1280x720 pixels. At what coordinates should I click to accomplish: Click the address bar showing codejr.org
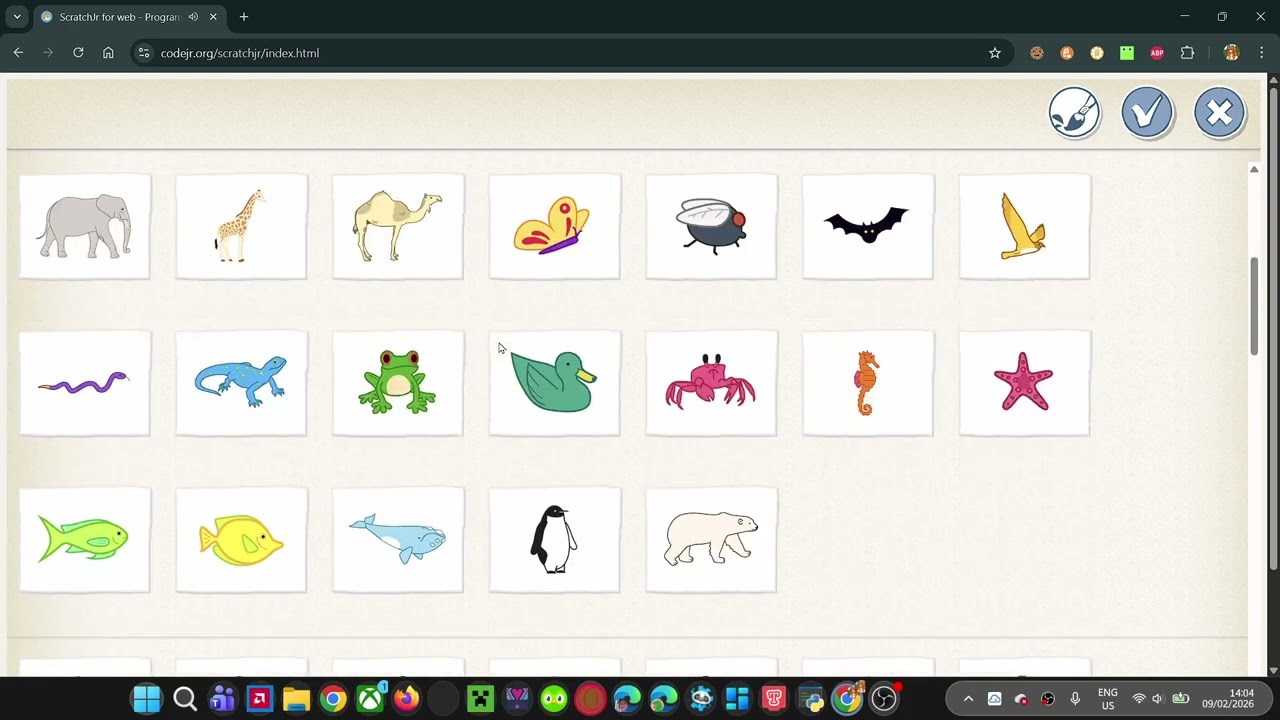point(571,53)
